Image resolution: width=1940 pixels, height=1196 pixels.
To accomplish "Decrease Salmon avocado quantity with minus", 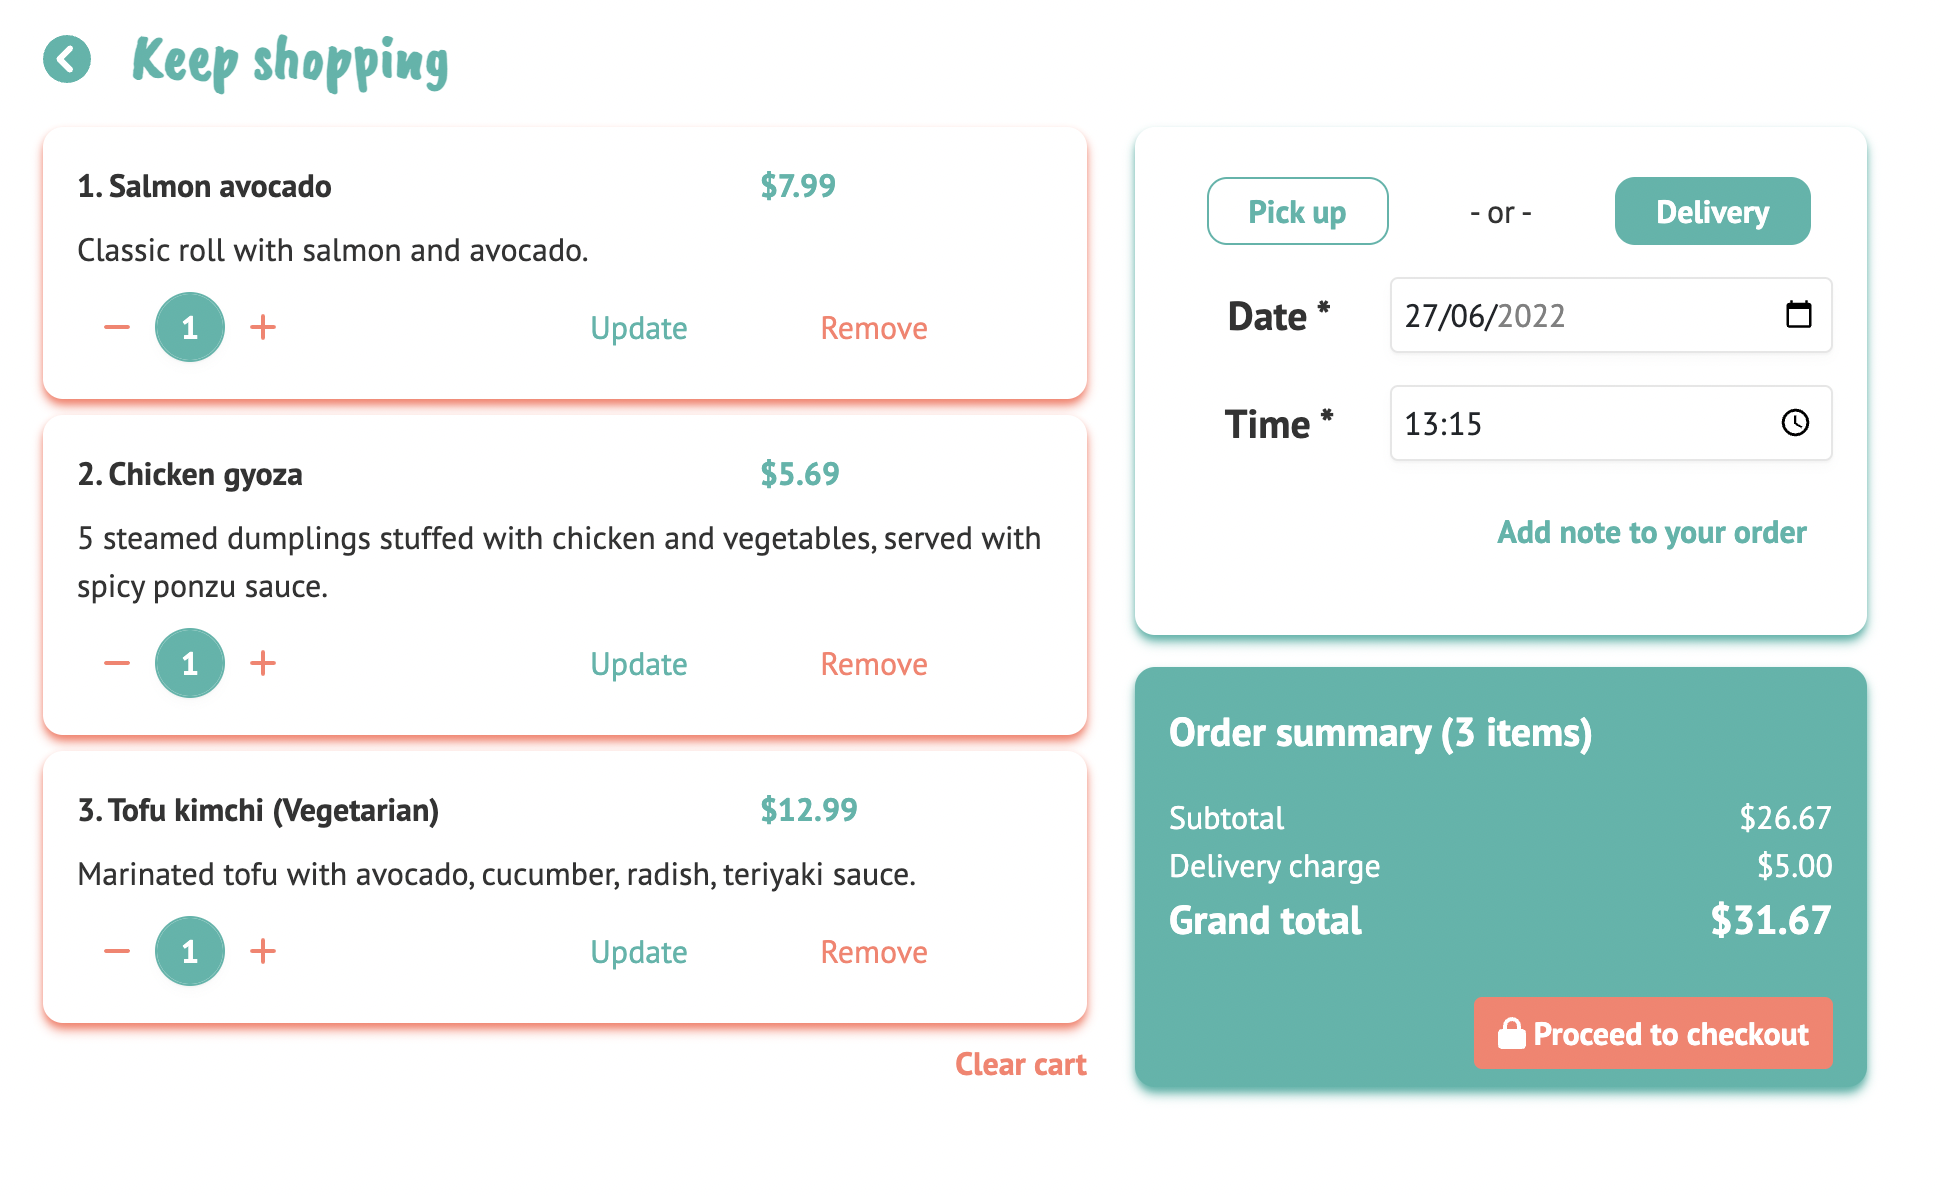I will [x=117, y=327].
